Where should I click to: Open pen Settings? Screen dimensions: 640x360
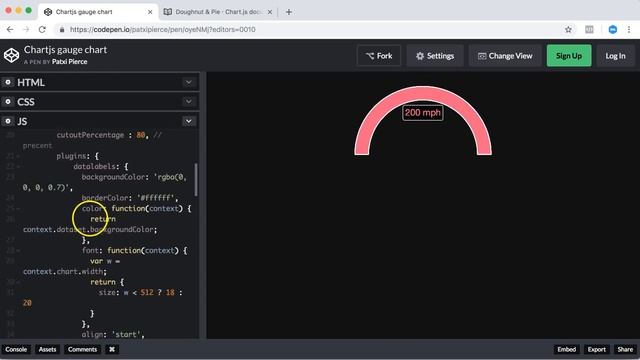tap(435, 56)
